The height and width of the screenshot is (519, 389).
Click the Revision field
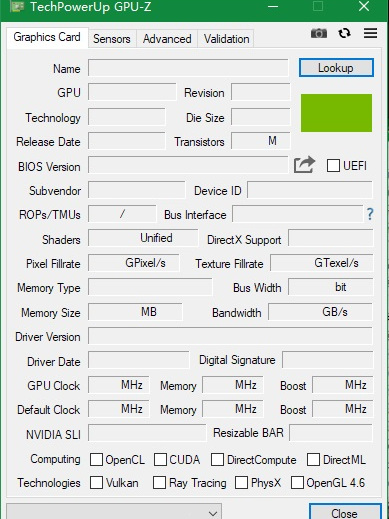pos(261,92)
